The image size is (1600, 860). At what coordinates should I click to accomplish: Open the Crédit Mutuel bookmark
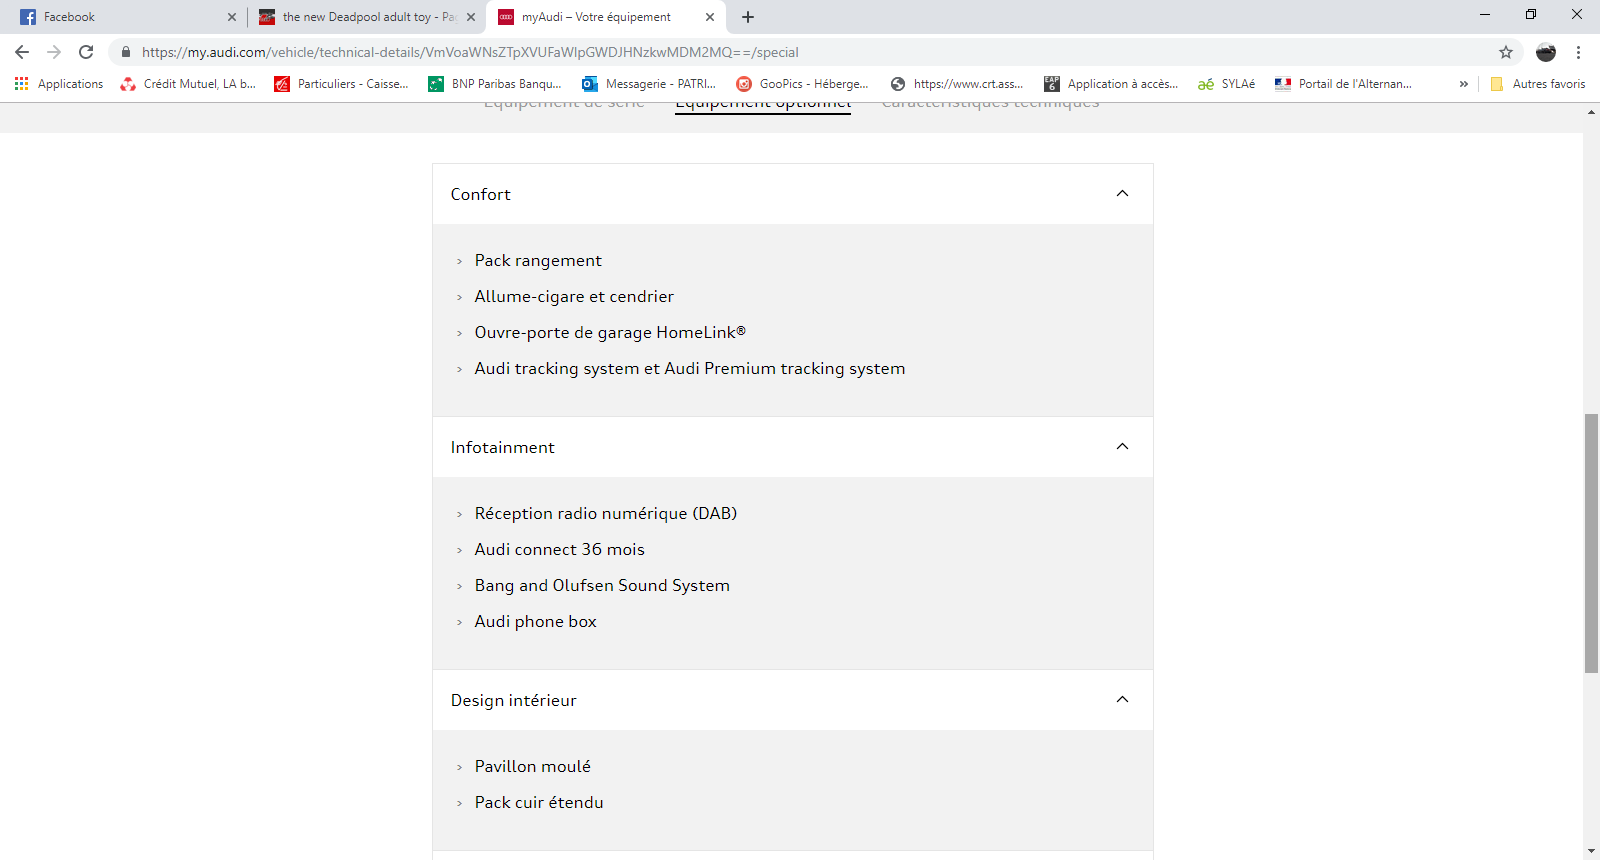[188, 84]
